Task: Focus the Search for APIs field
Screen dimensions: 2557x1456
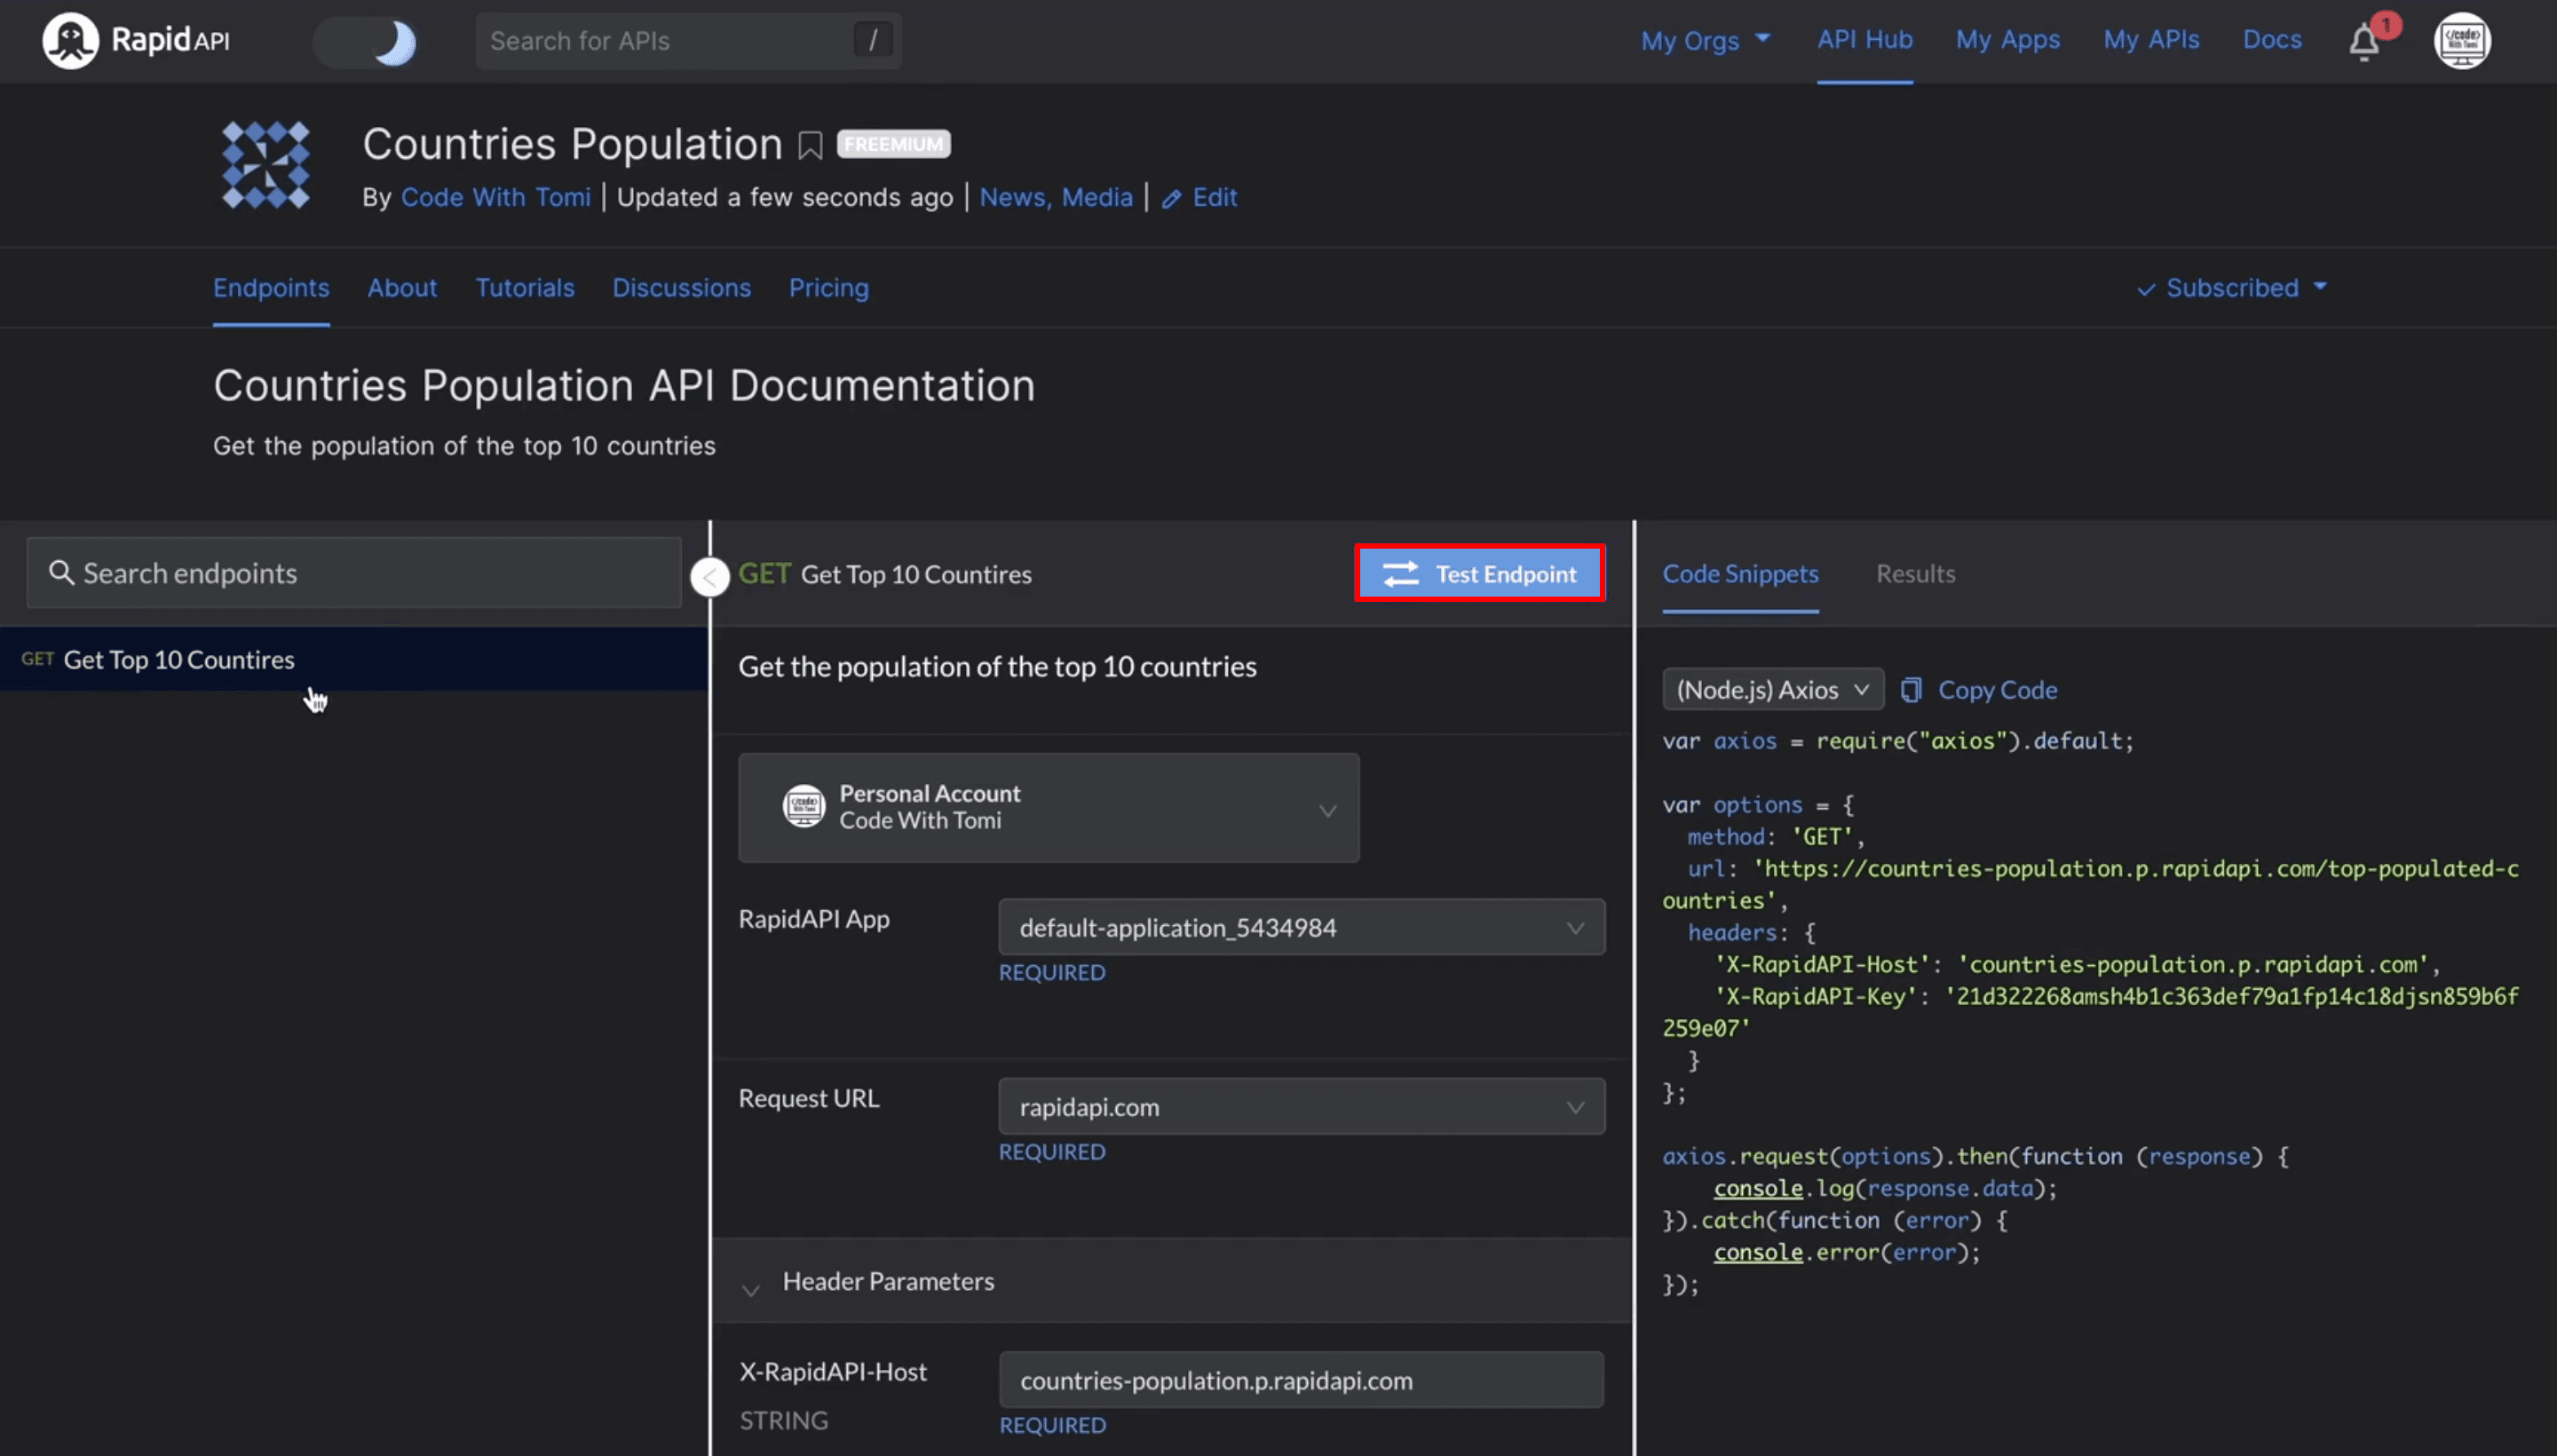Action: (x=688, y=41)
